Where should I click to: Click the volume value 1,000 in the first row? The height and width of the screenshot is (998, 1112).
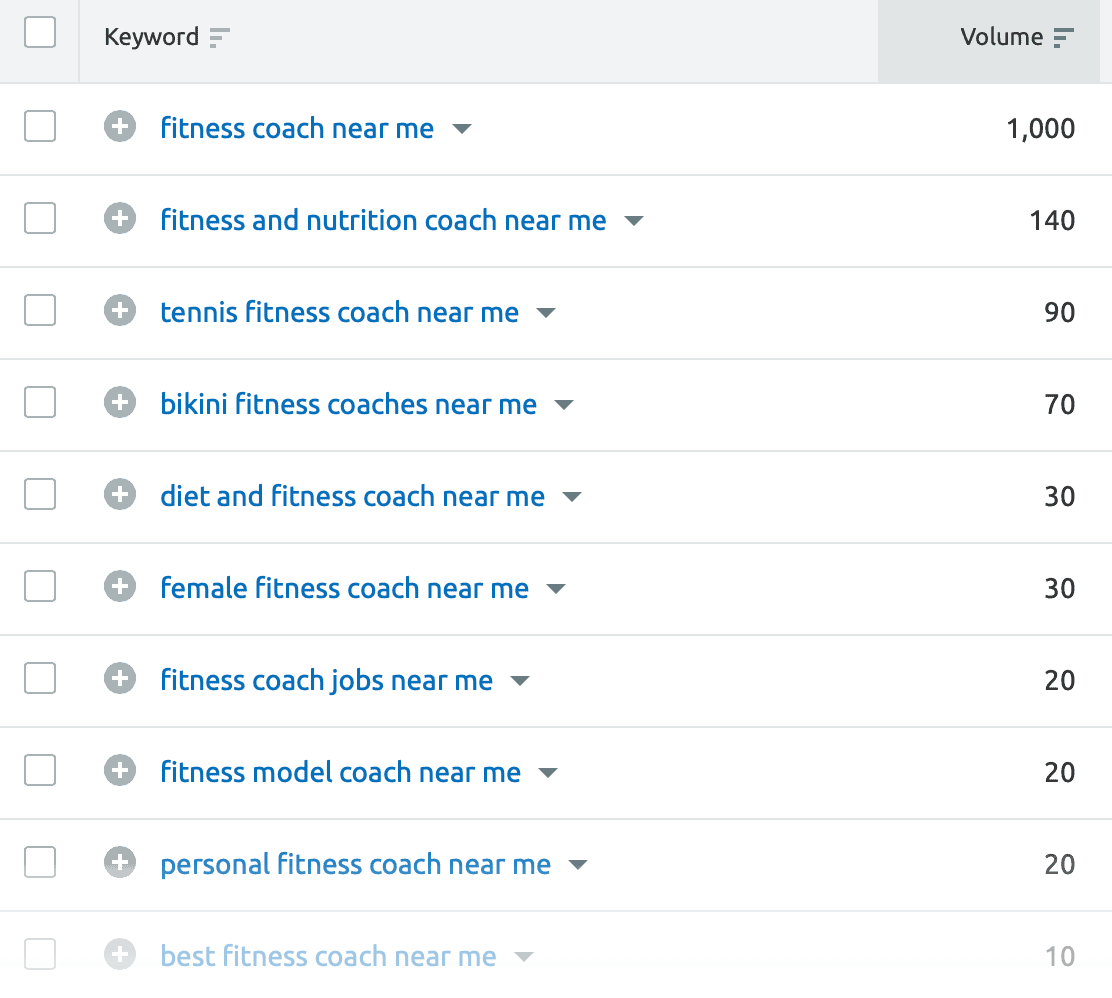pos(1041,128)
